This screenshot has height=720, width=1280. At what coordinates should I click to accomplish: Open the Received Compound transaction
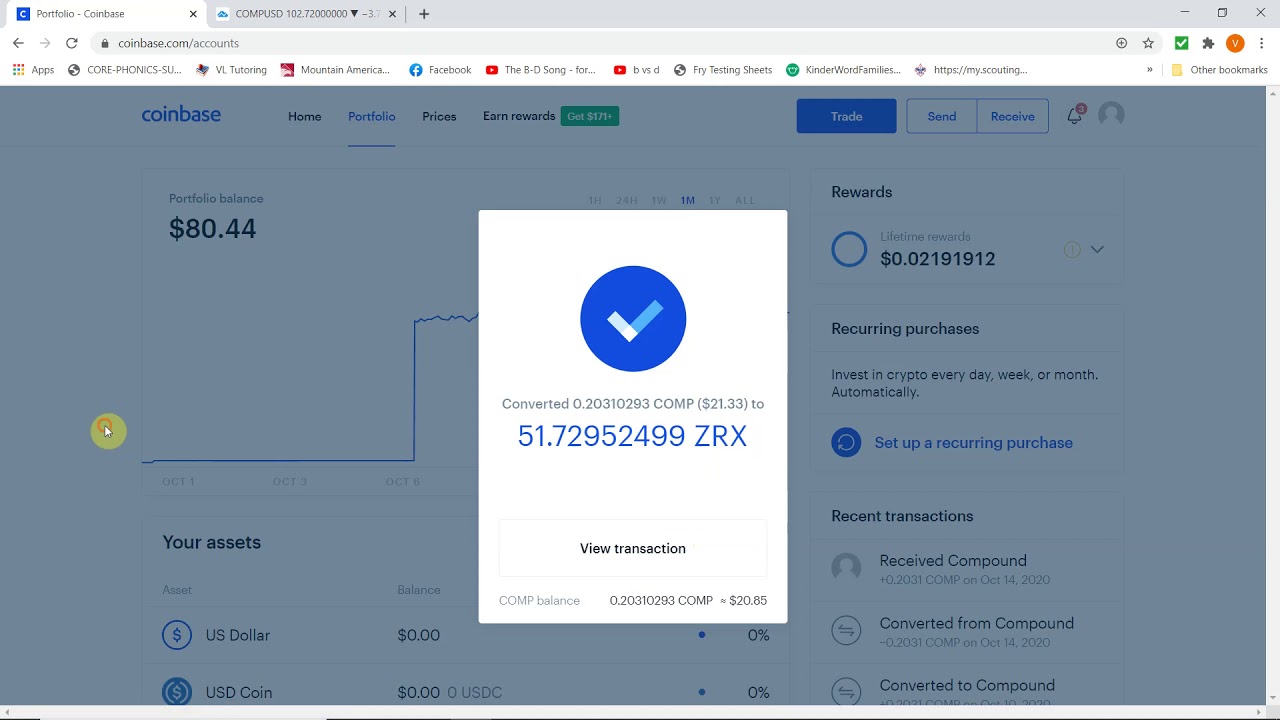click(x=967, y=569)
